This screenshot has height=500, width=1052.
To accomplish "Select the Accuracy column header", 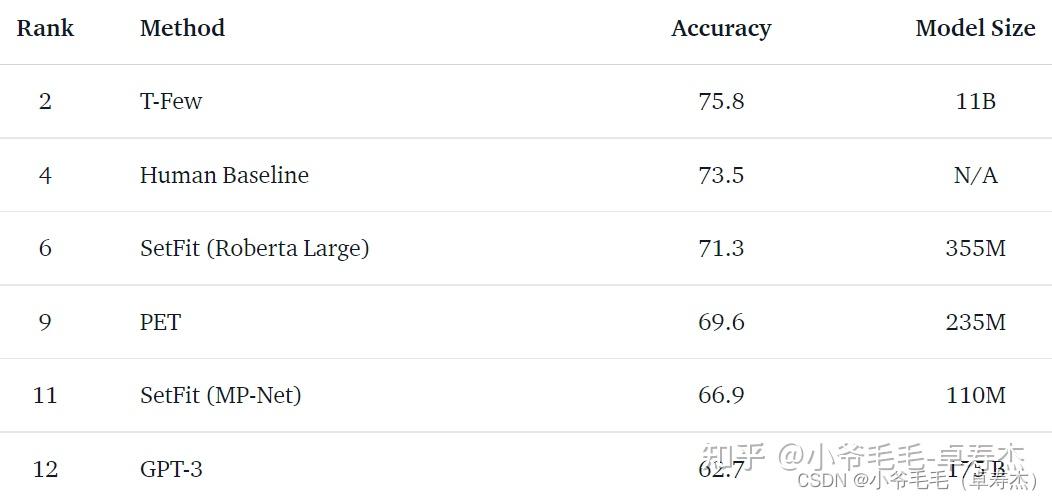I will point(721,28).
